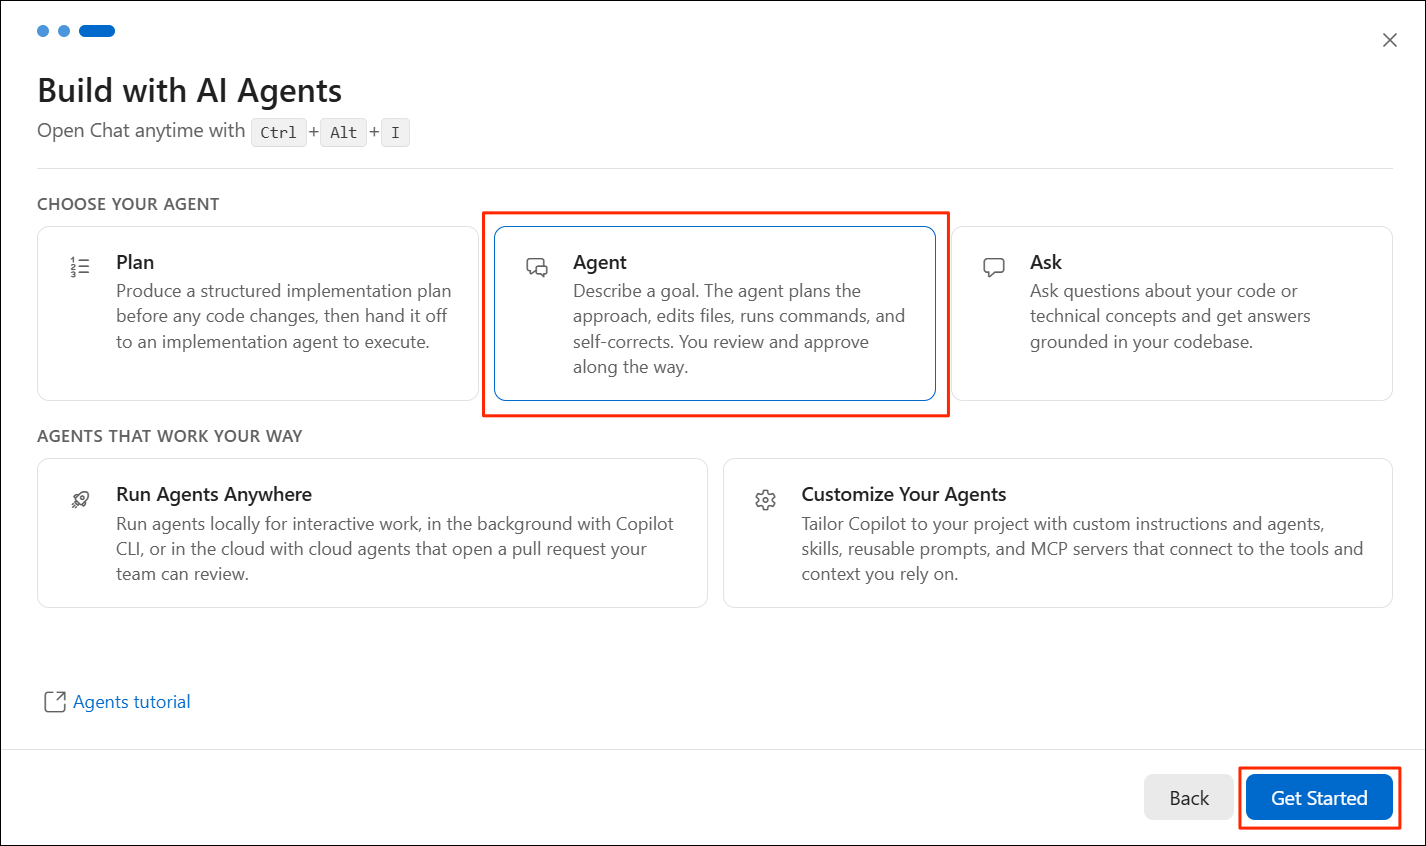Click the Get Started button

[1319, 797]
